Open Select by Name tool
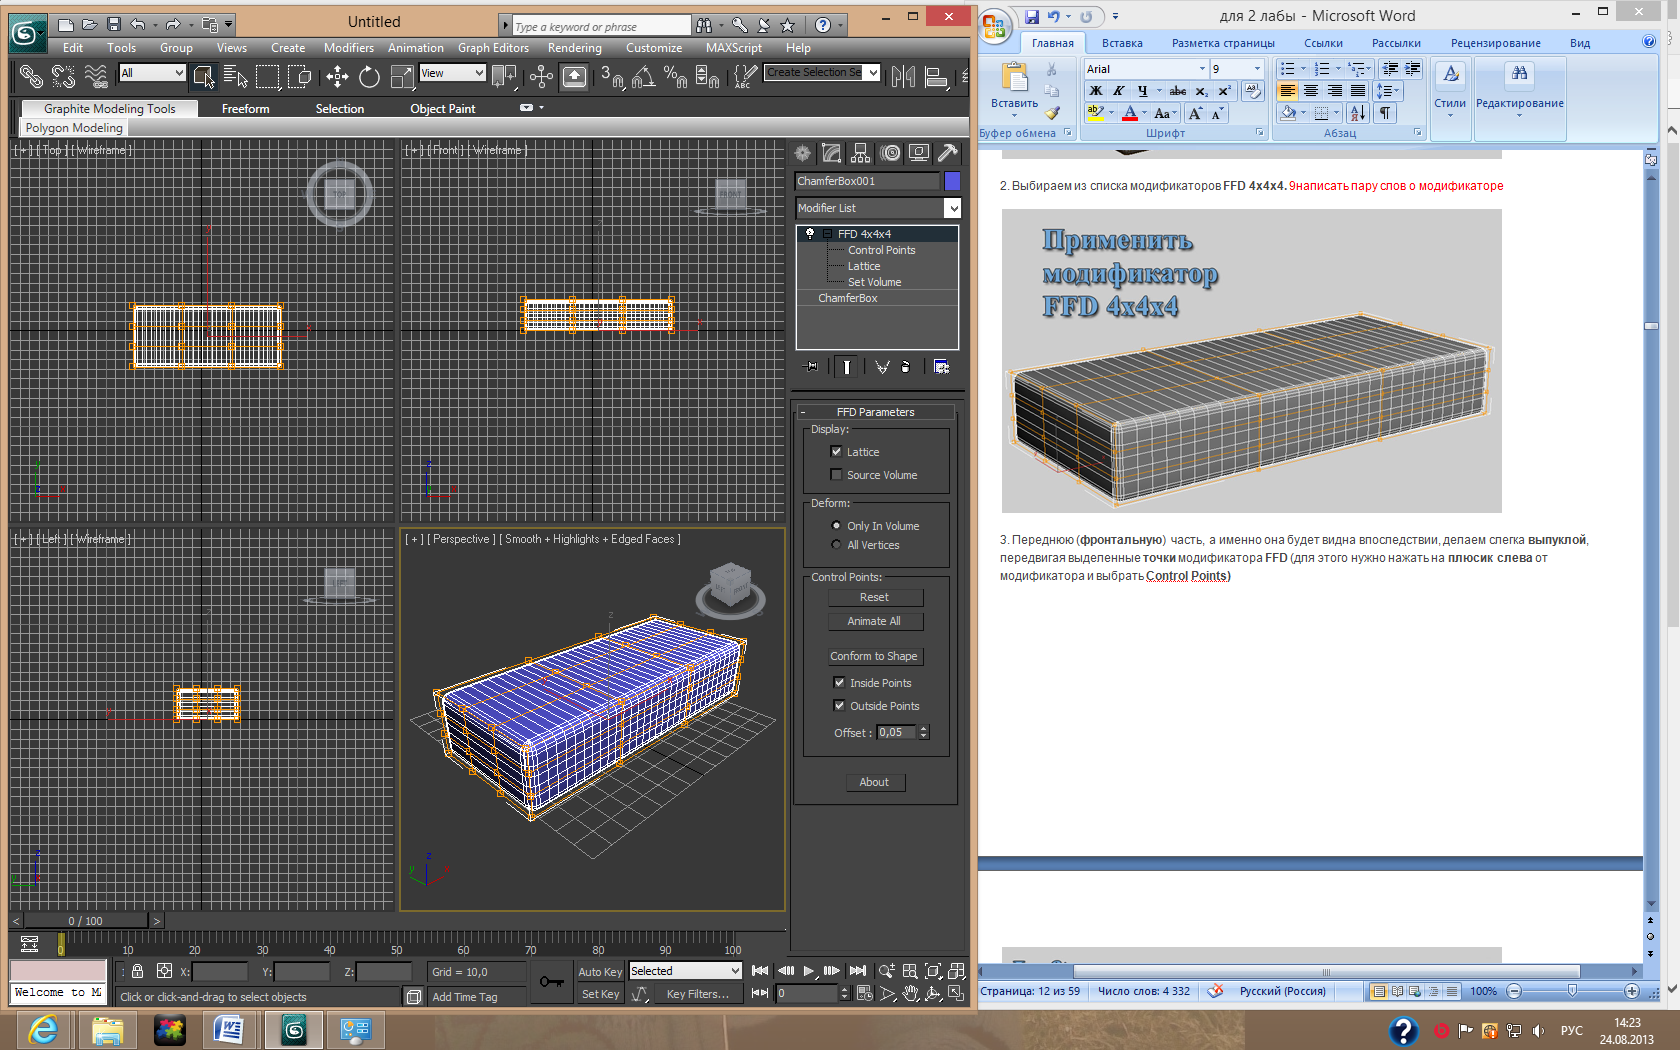The height and width of the screenshot is (1050, 1680). [x=236, y=76]
